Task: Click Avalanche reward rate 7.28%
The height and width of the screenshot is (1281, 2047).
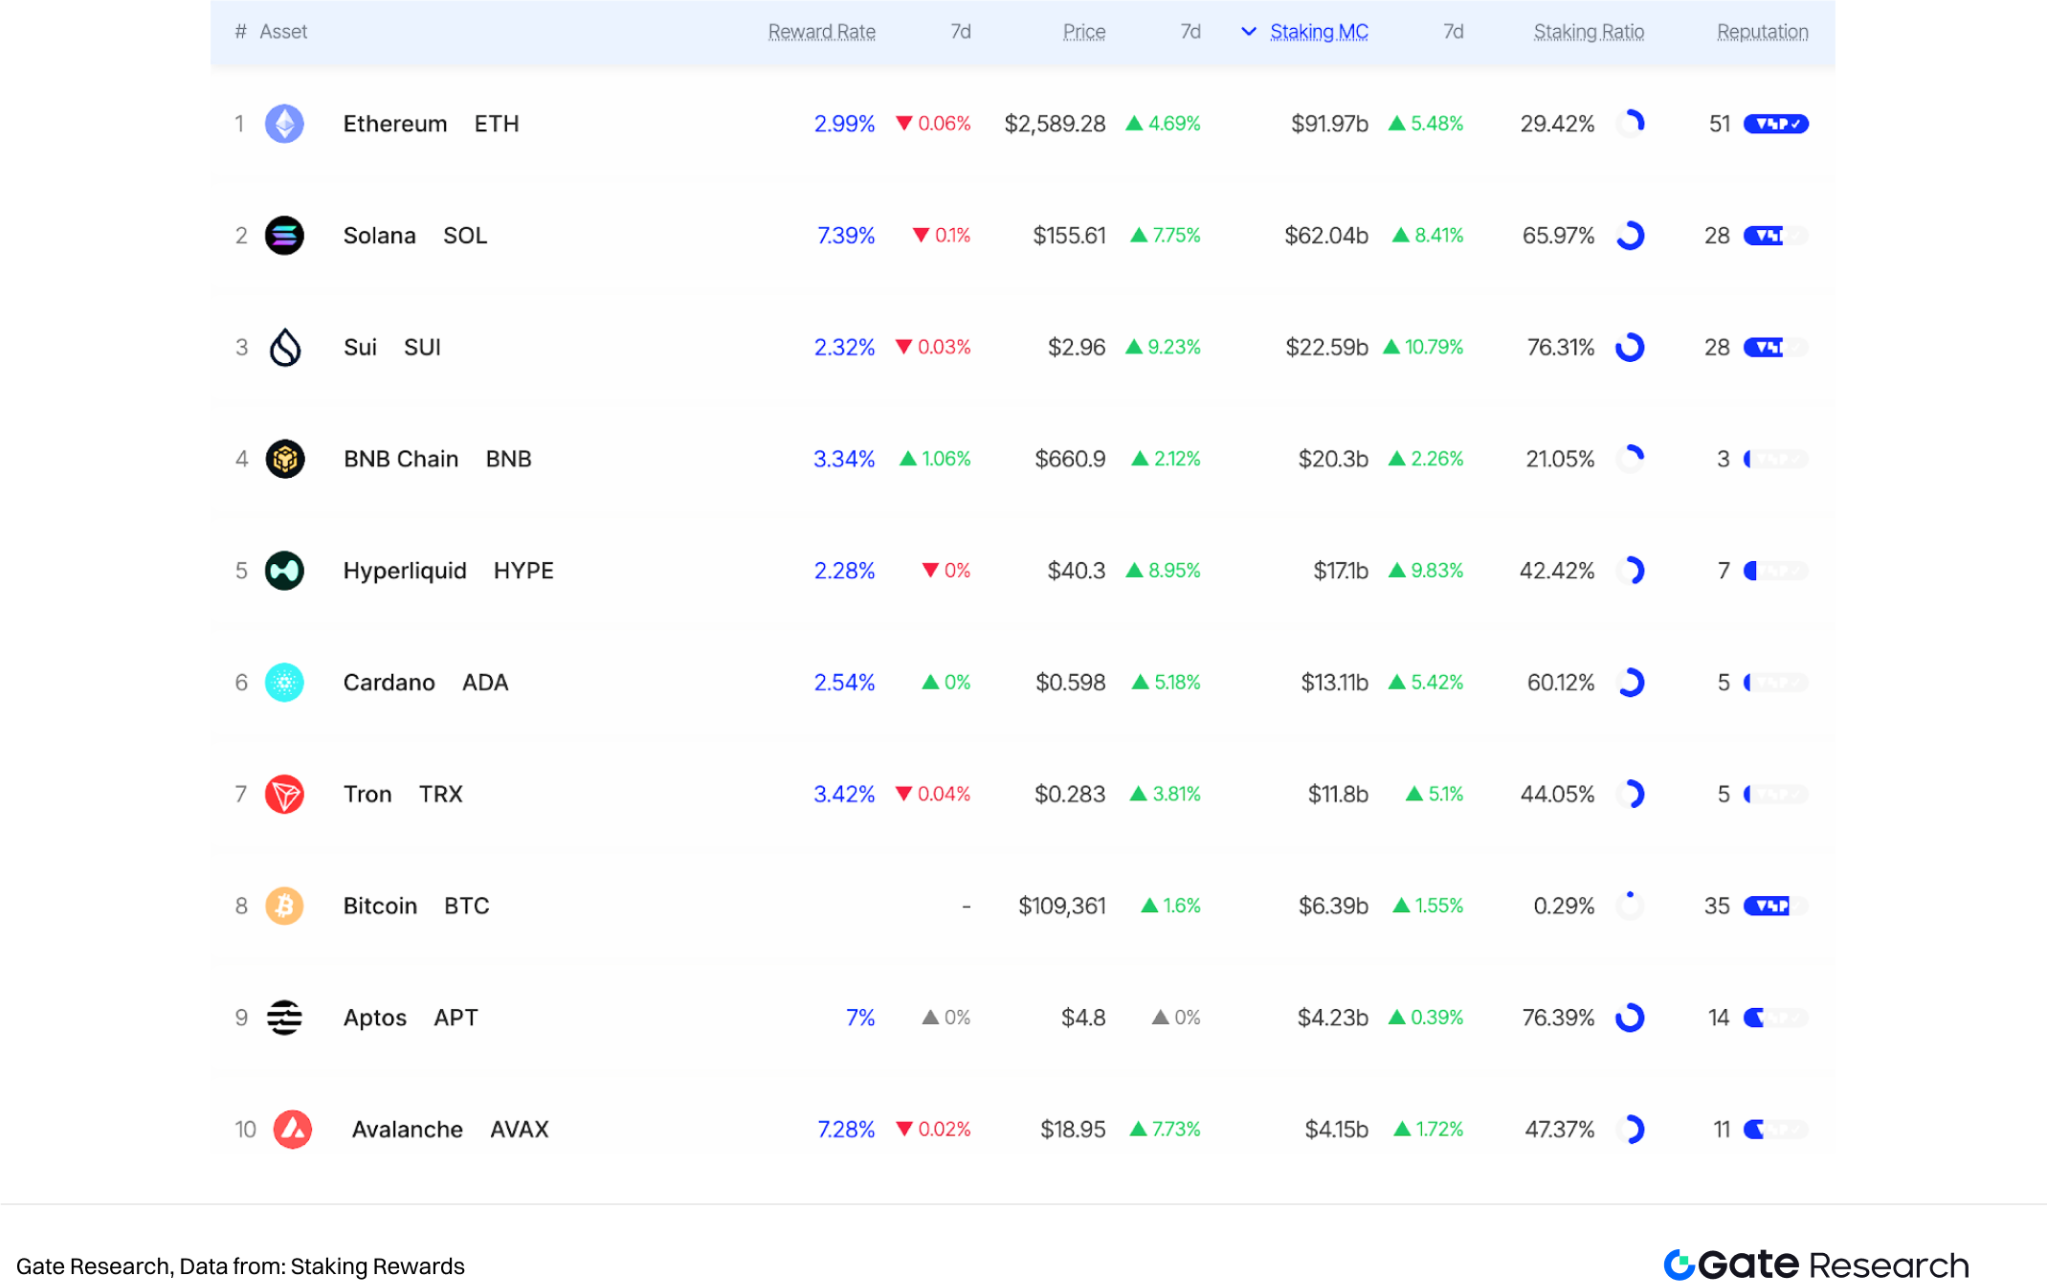Action: tap(846, 1130)
